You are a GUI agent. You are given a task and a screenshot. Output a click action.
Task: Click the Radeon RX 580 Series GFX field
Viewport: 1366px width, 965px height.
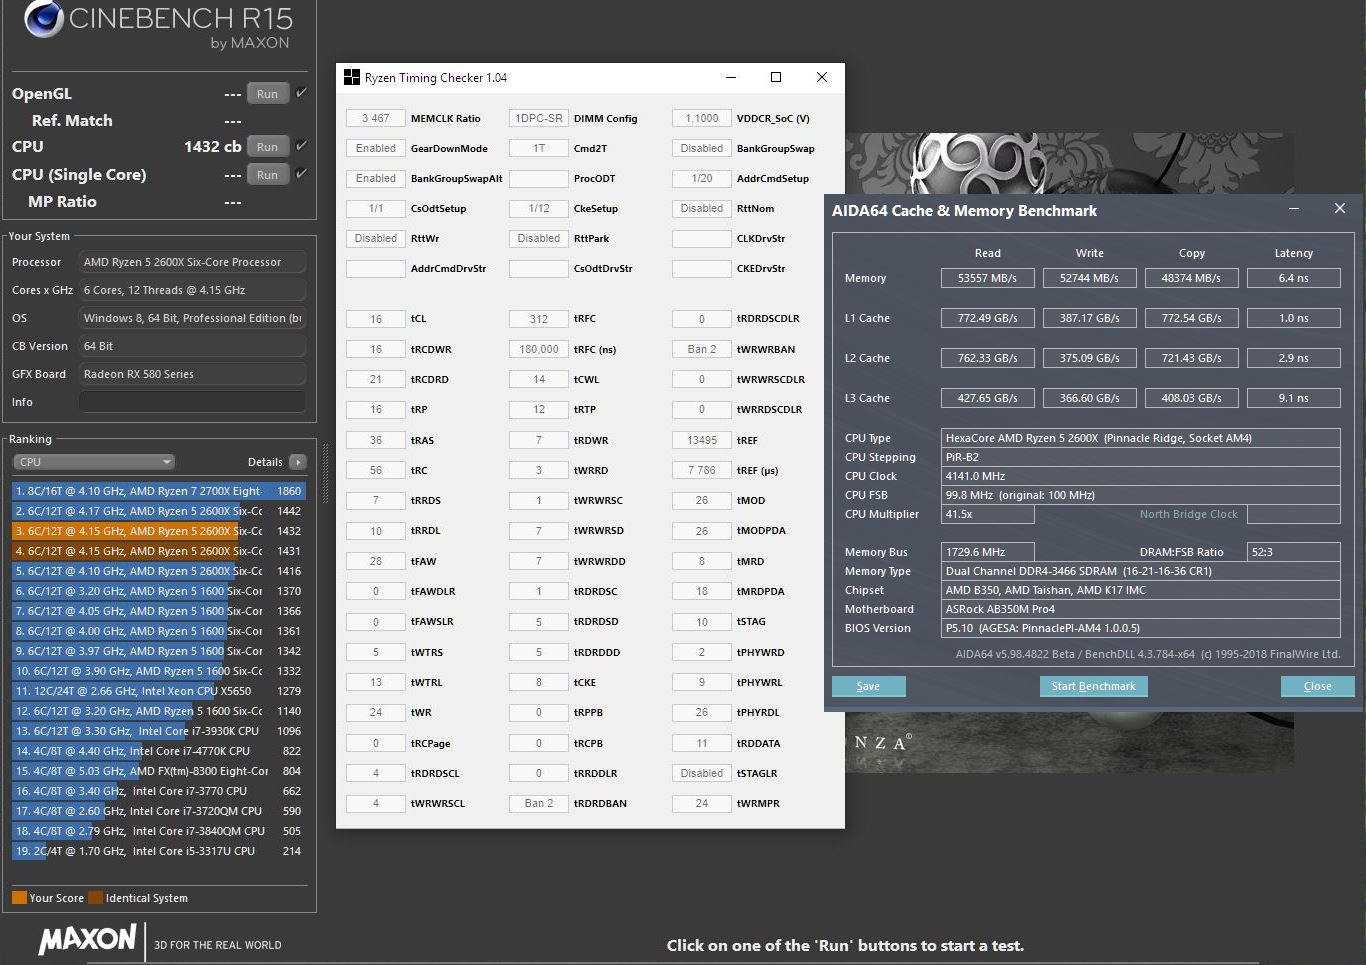click(192, 374)
